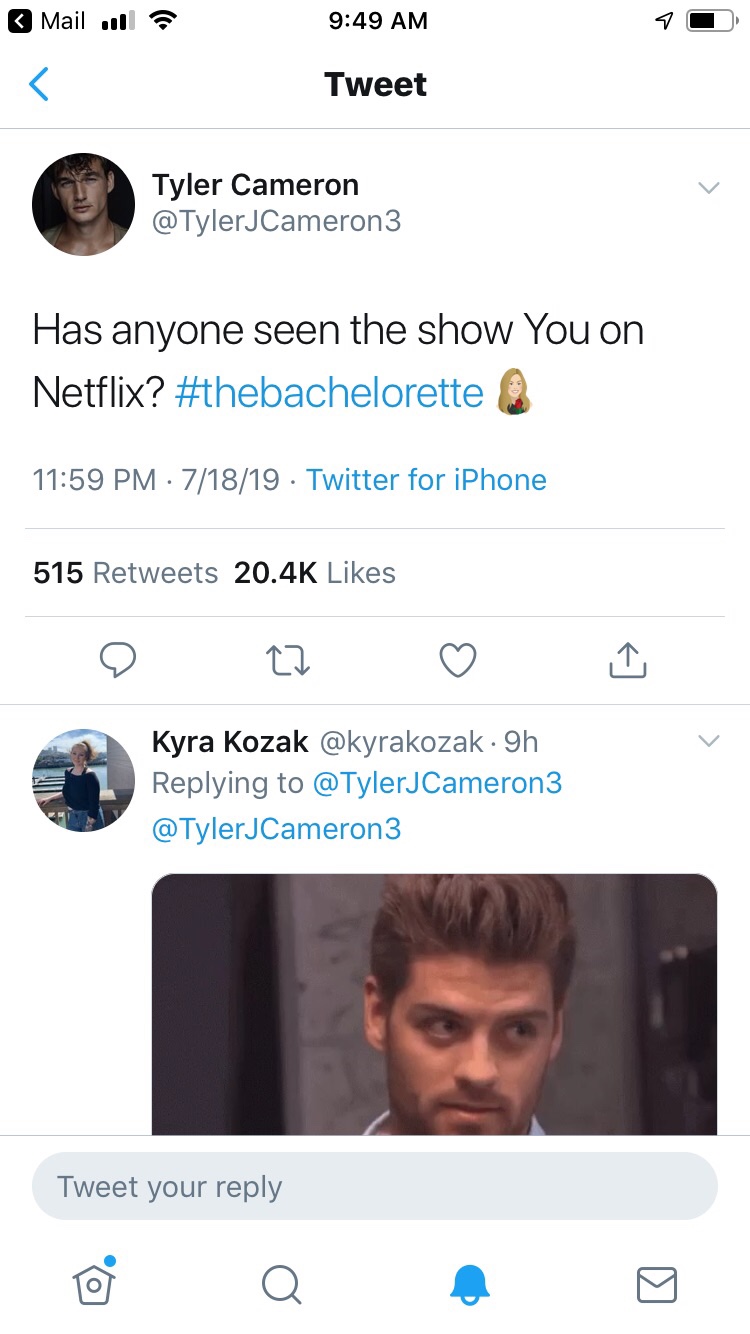
Task: Open the Twitter for iPhone source link
Action: 426,480
